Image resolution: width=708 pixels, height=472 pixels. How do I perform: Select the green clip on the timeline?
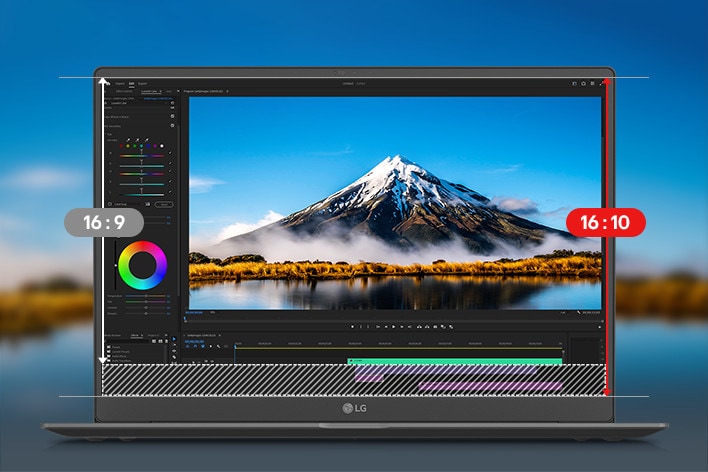pos(455,361)
